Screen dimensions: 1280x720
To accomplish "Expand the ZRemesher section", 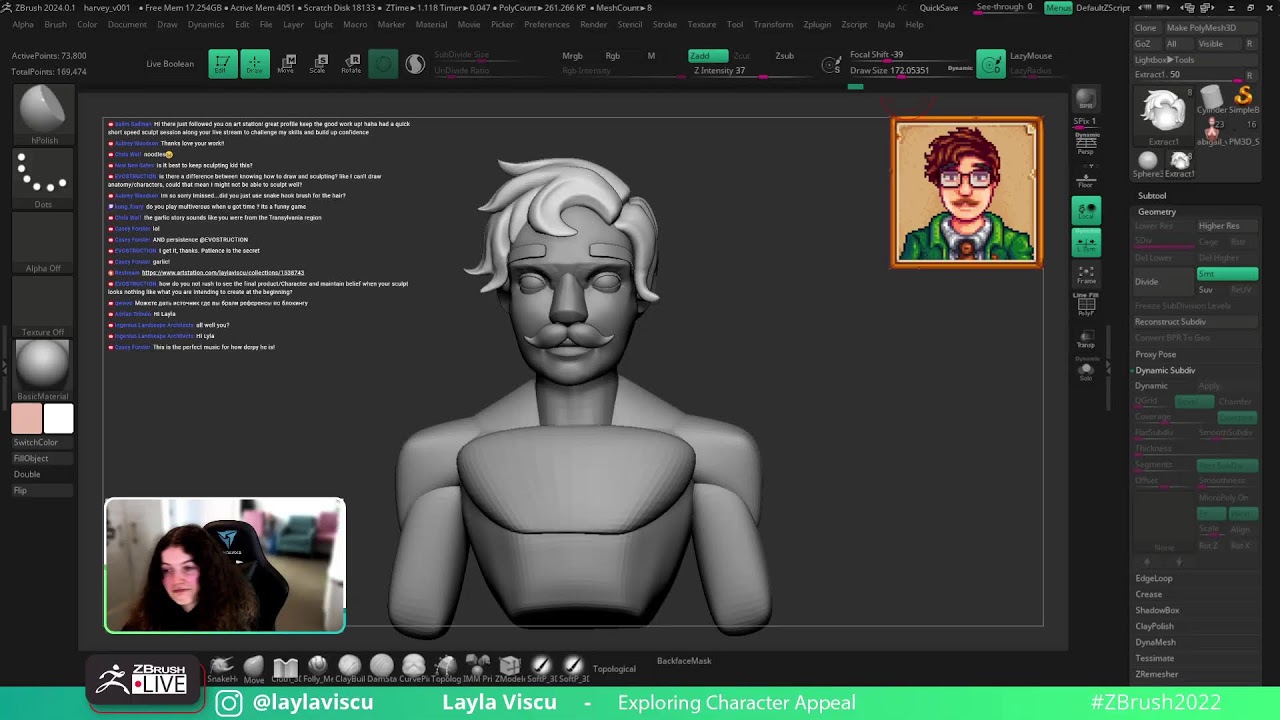I will [1157, 674].
